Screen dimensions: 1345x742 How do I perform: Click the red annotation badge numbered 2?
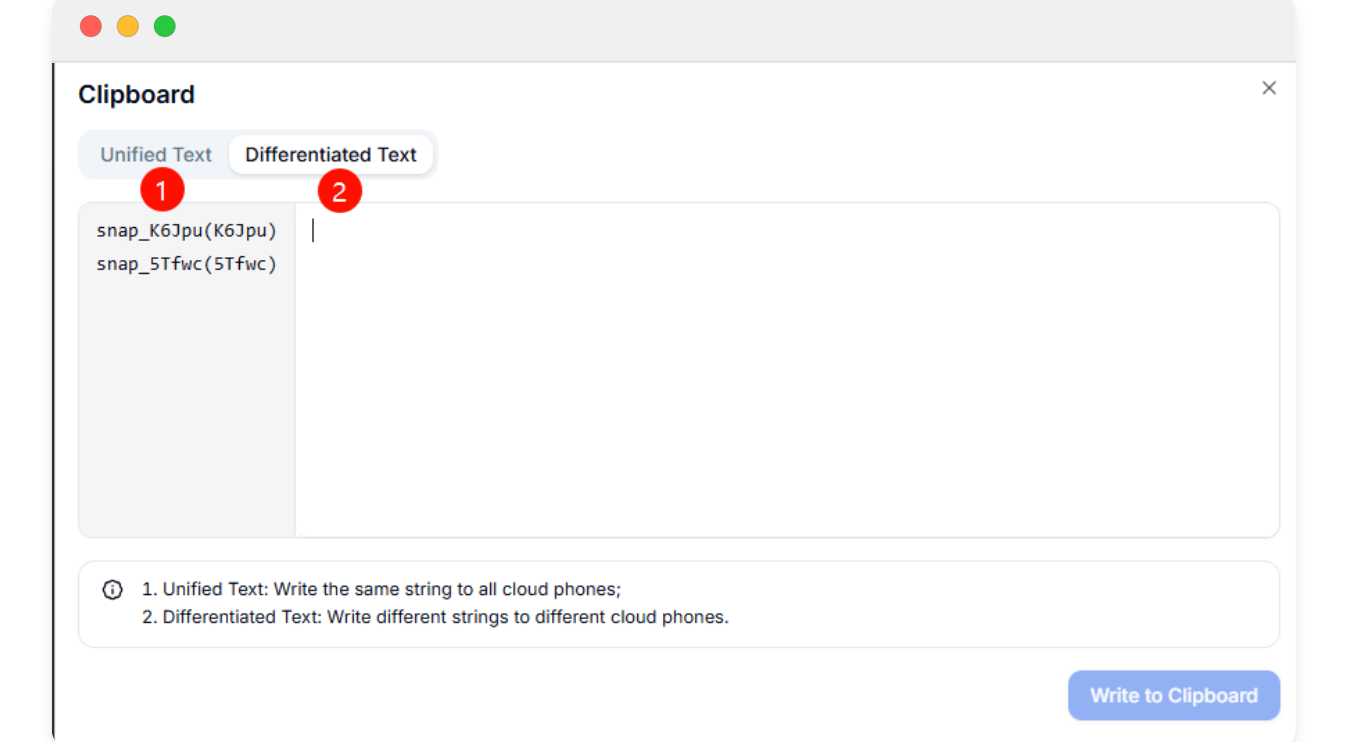tap(339, 191)
